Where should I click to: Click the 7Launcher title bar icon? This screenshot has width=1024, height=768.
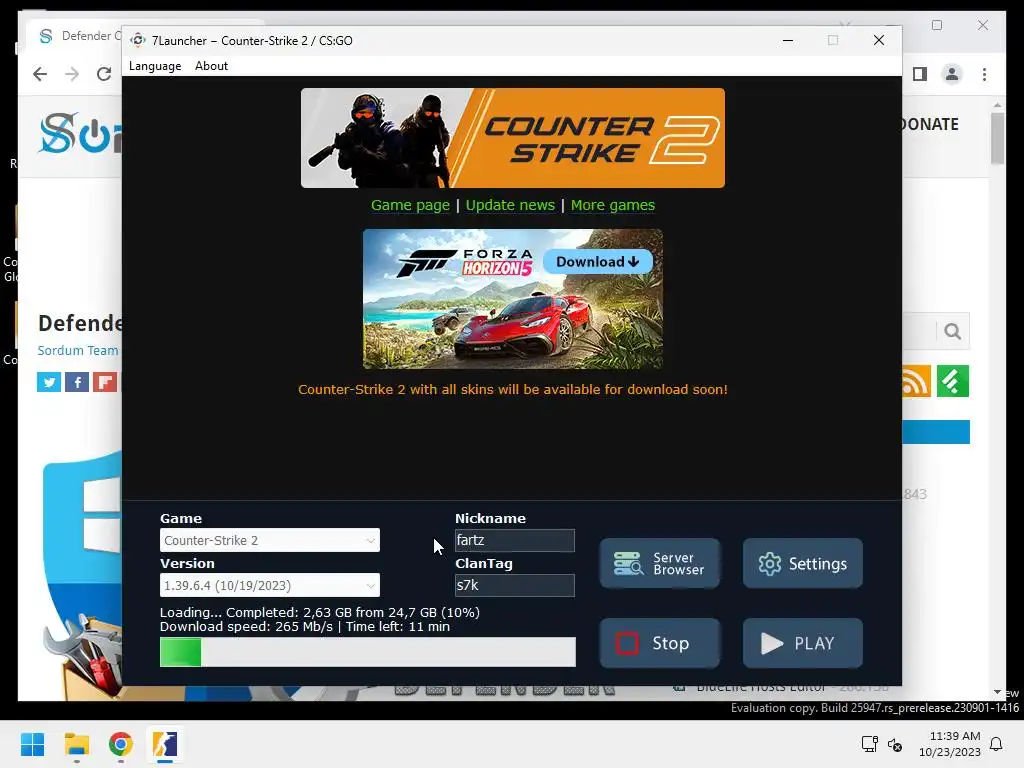point(138,40)
